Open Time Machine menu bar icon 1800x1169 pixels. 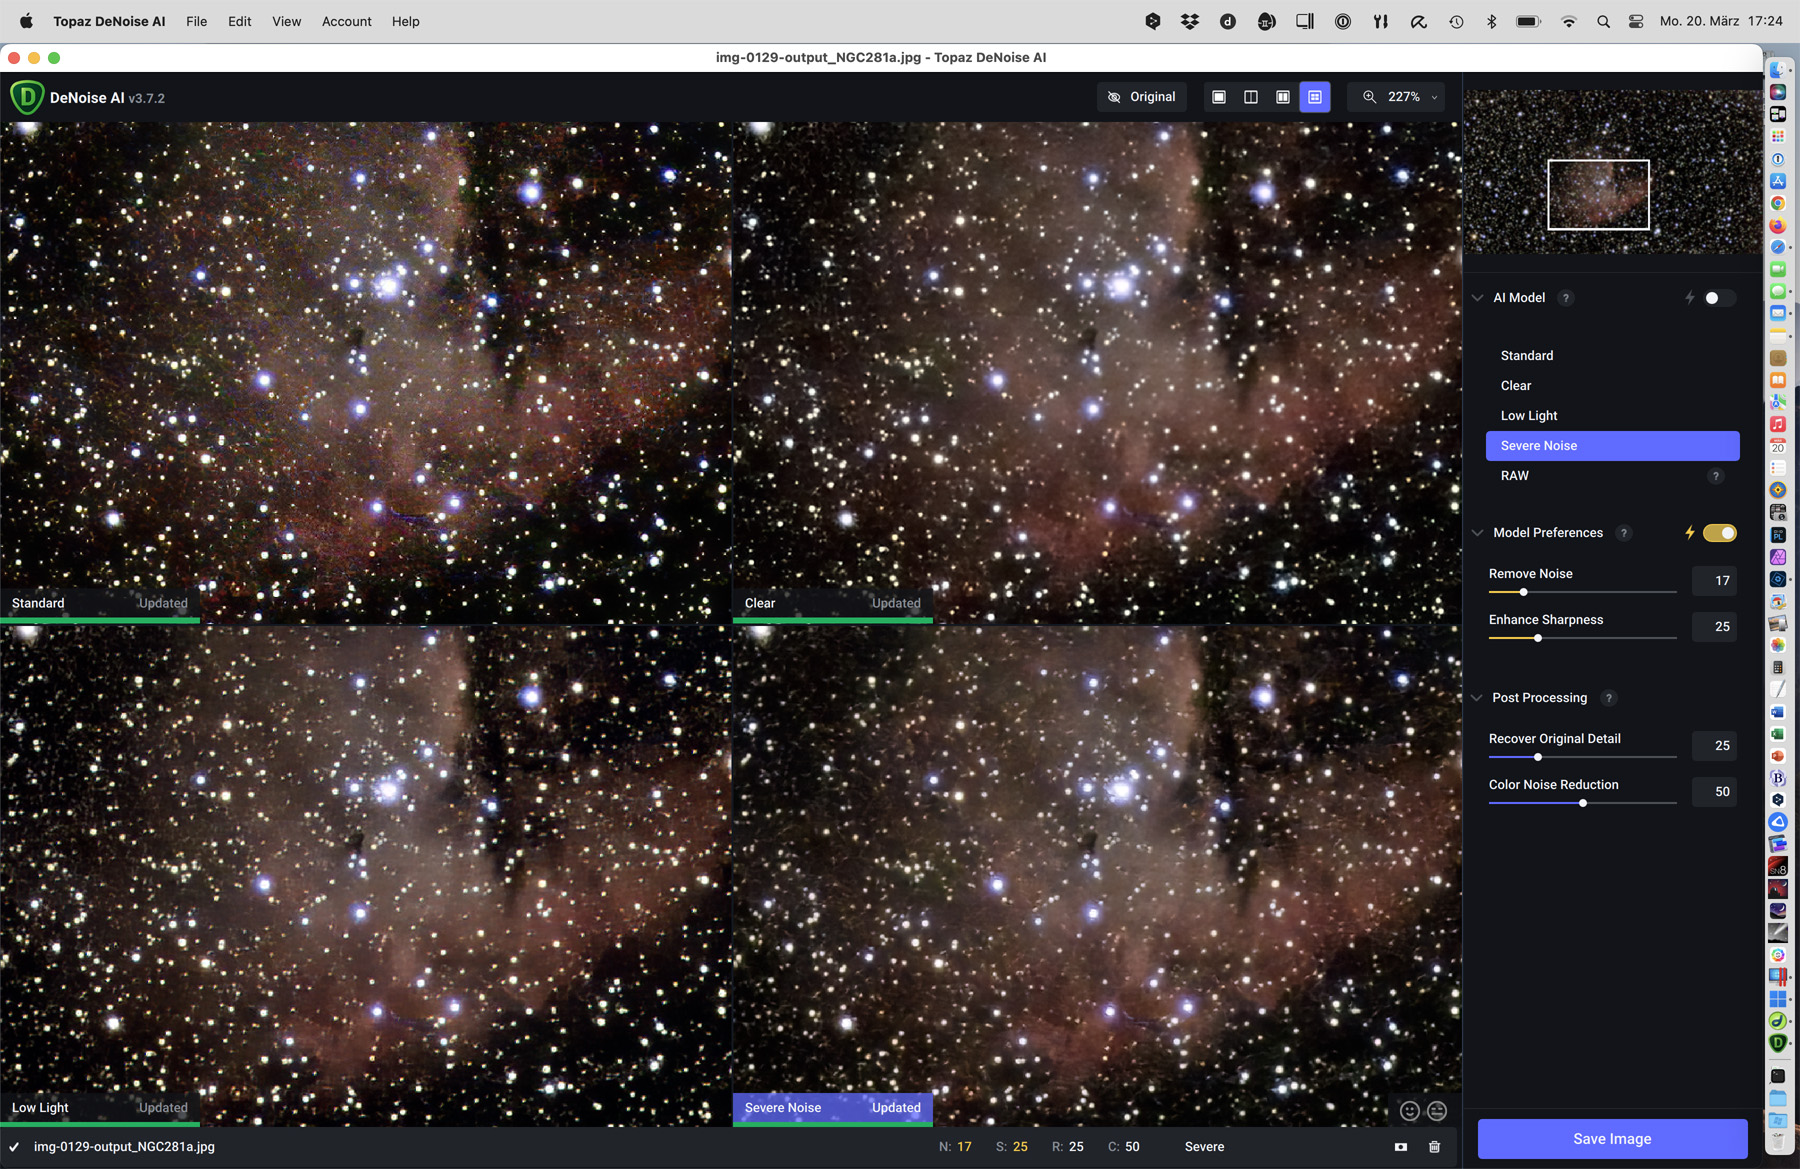point(1456,21)
